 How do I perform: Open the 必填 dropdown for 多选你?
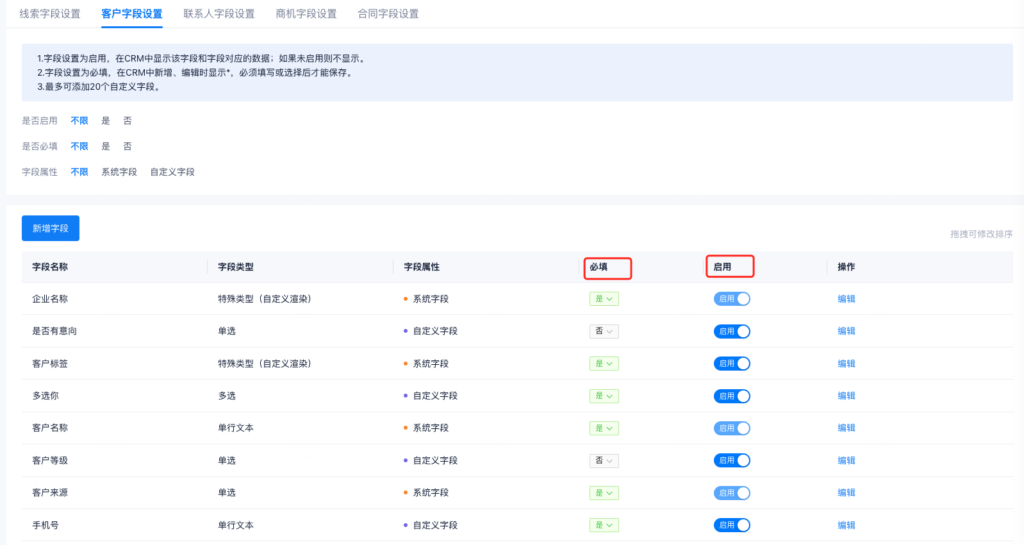(603, 396)
